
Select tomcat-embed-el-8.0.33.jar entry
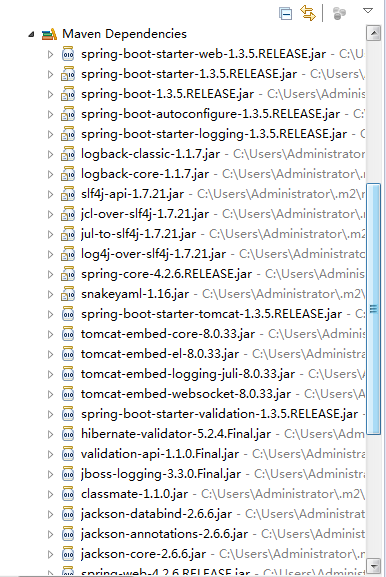(x=160, y=354)
